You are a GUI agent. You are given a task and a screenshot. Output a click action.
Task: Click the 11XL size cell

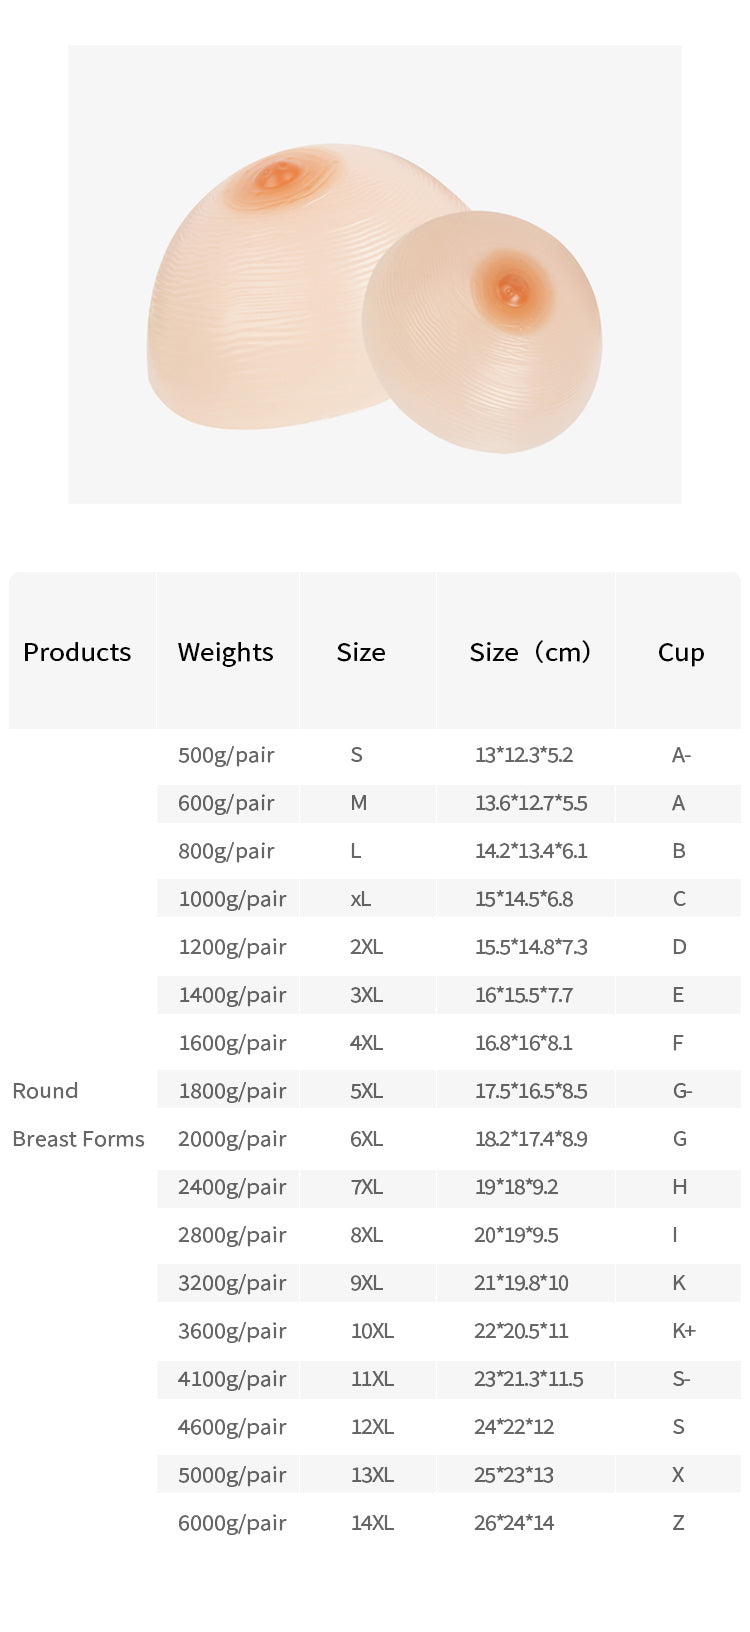click(372, 1379)
